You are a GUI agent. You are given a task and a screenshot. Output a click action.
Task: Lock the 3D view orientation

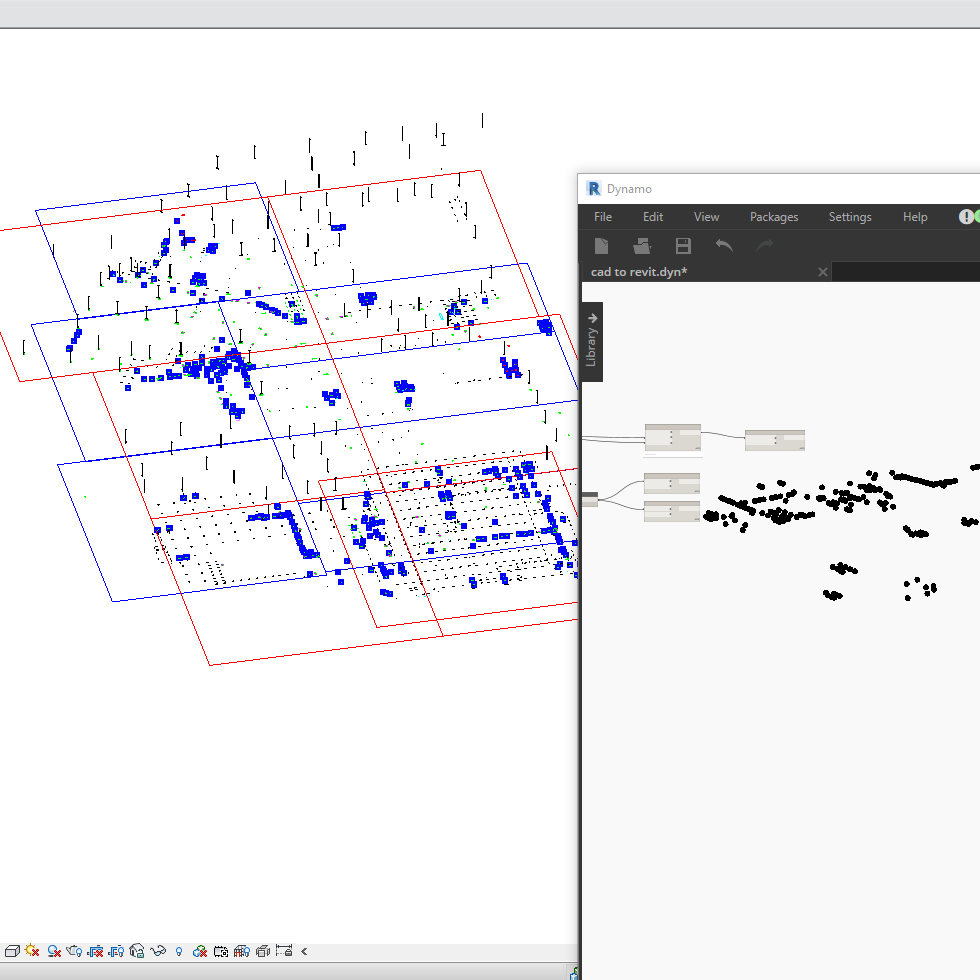click(x=136, y=951)
